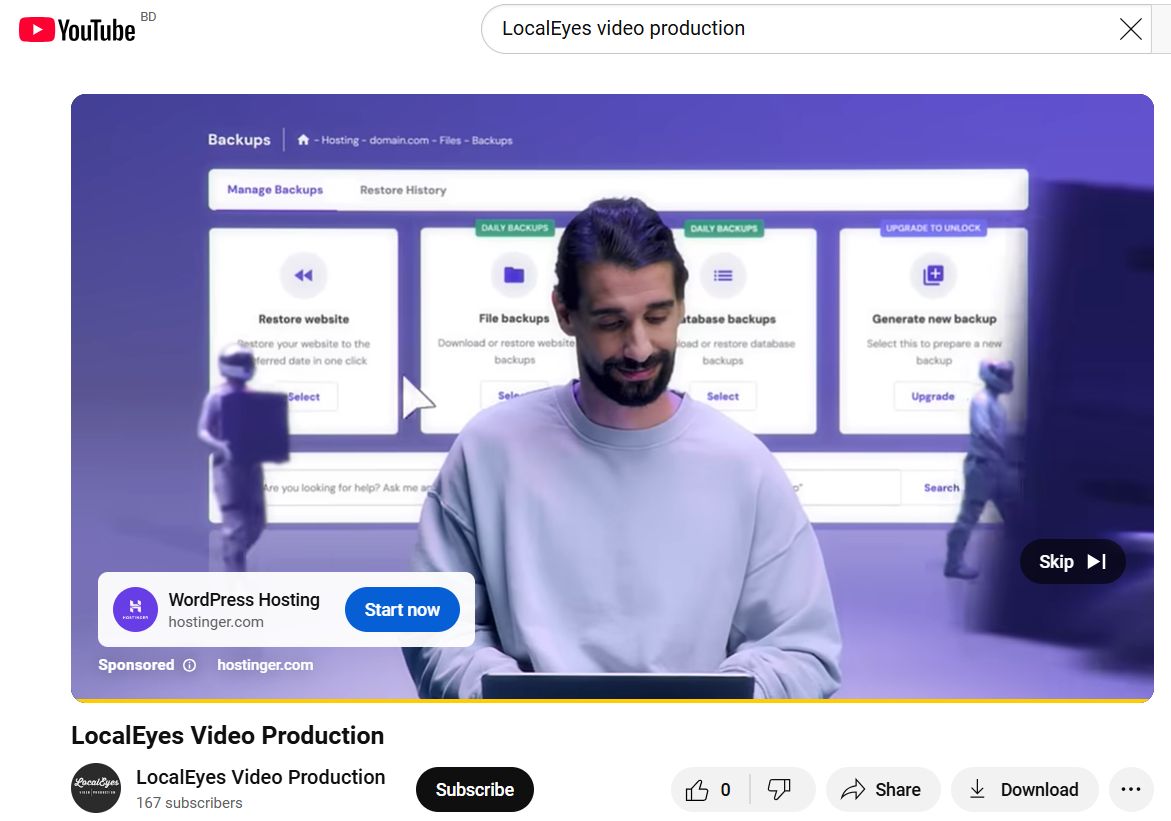Image resolution: width=1171 pixels, height=821 pixels.
Task: Open the LocalEyes Video Production channel name
Action: tap(260, 777)
